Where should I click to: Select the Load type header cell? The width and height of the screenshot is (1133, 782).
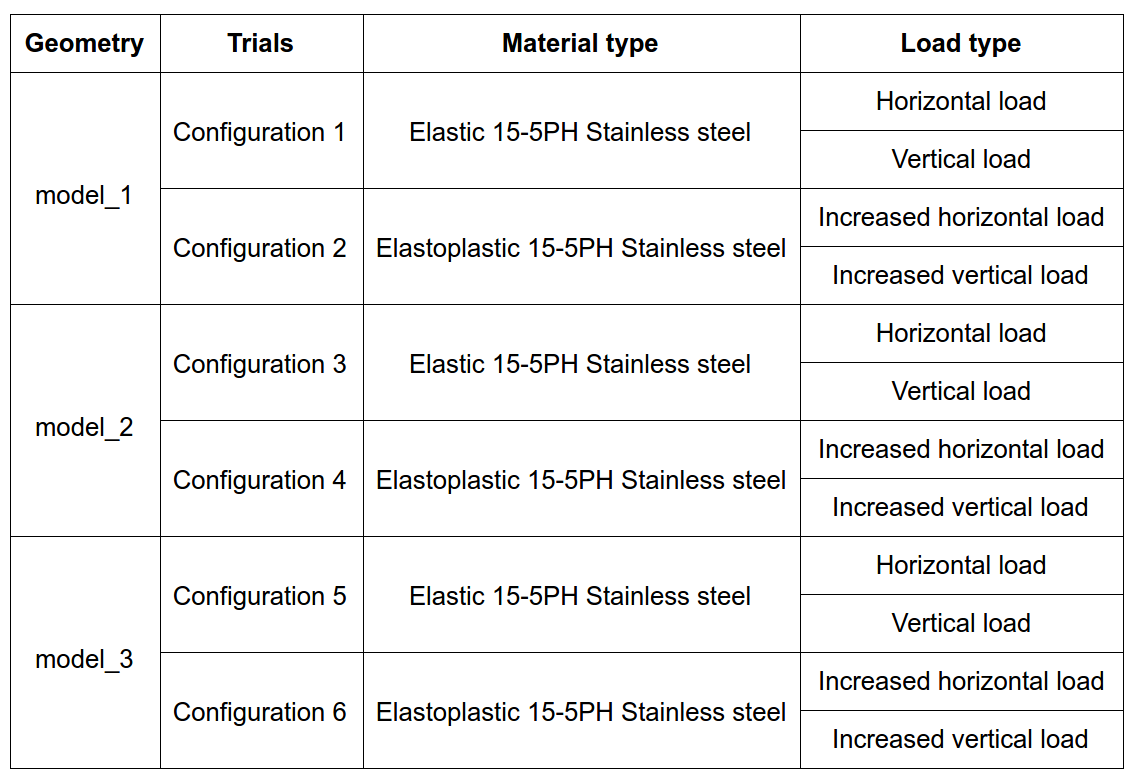point(960,44)
